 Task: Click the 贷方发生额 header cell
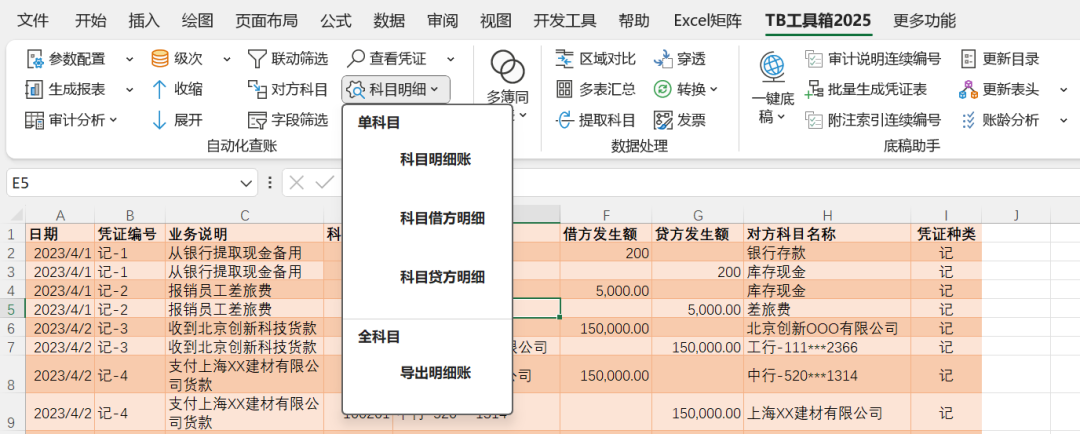tap(698, 234)
